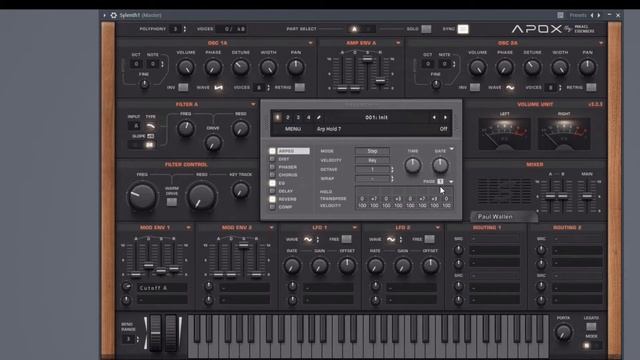This screenshot has width=640, height=360.
Task: Click the small icon left of Presets
Action: tap(560, 15)
